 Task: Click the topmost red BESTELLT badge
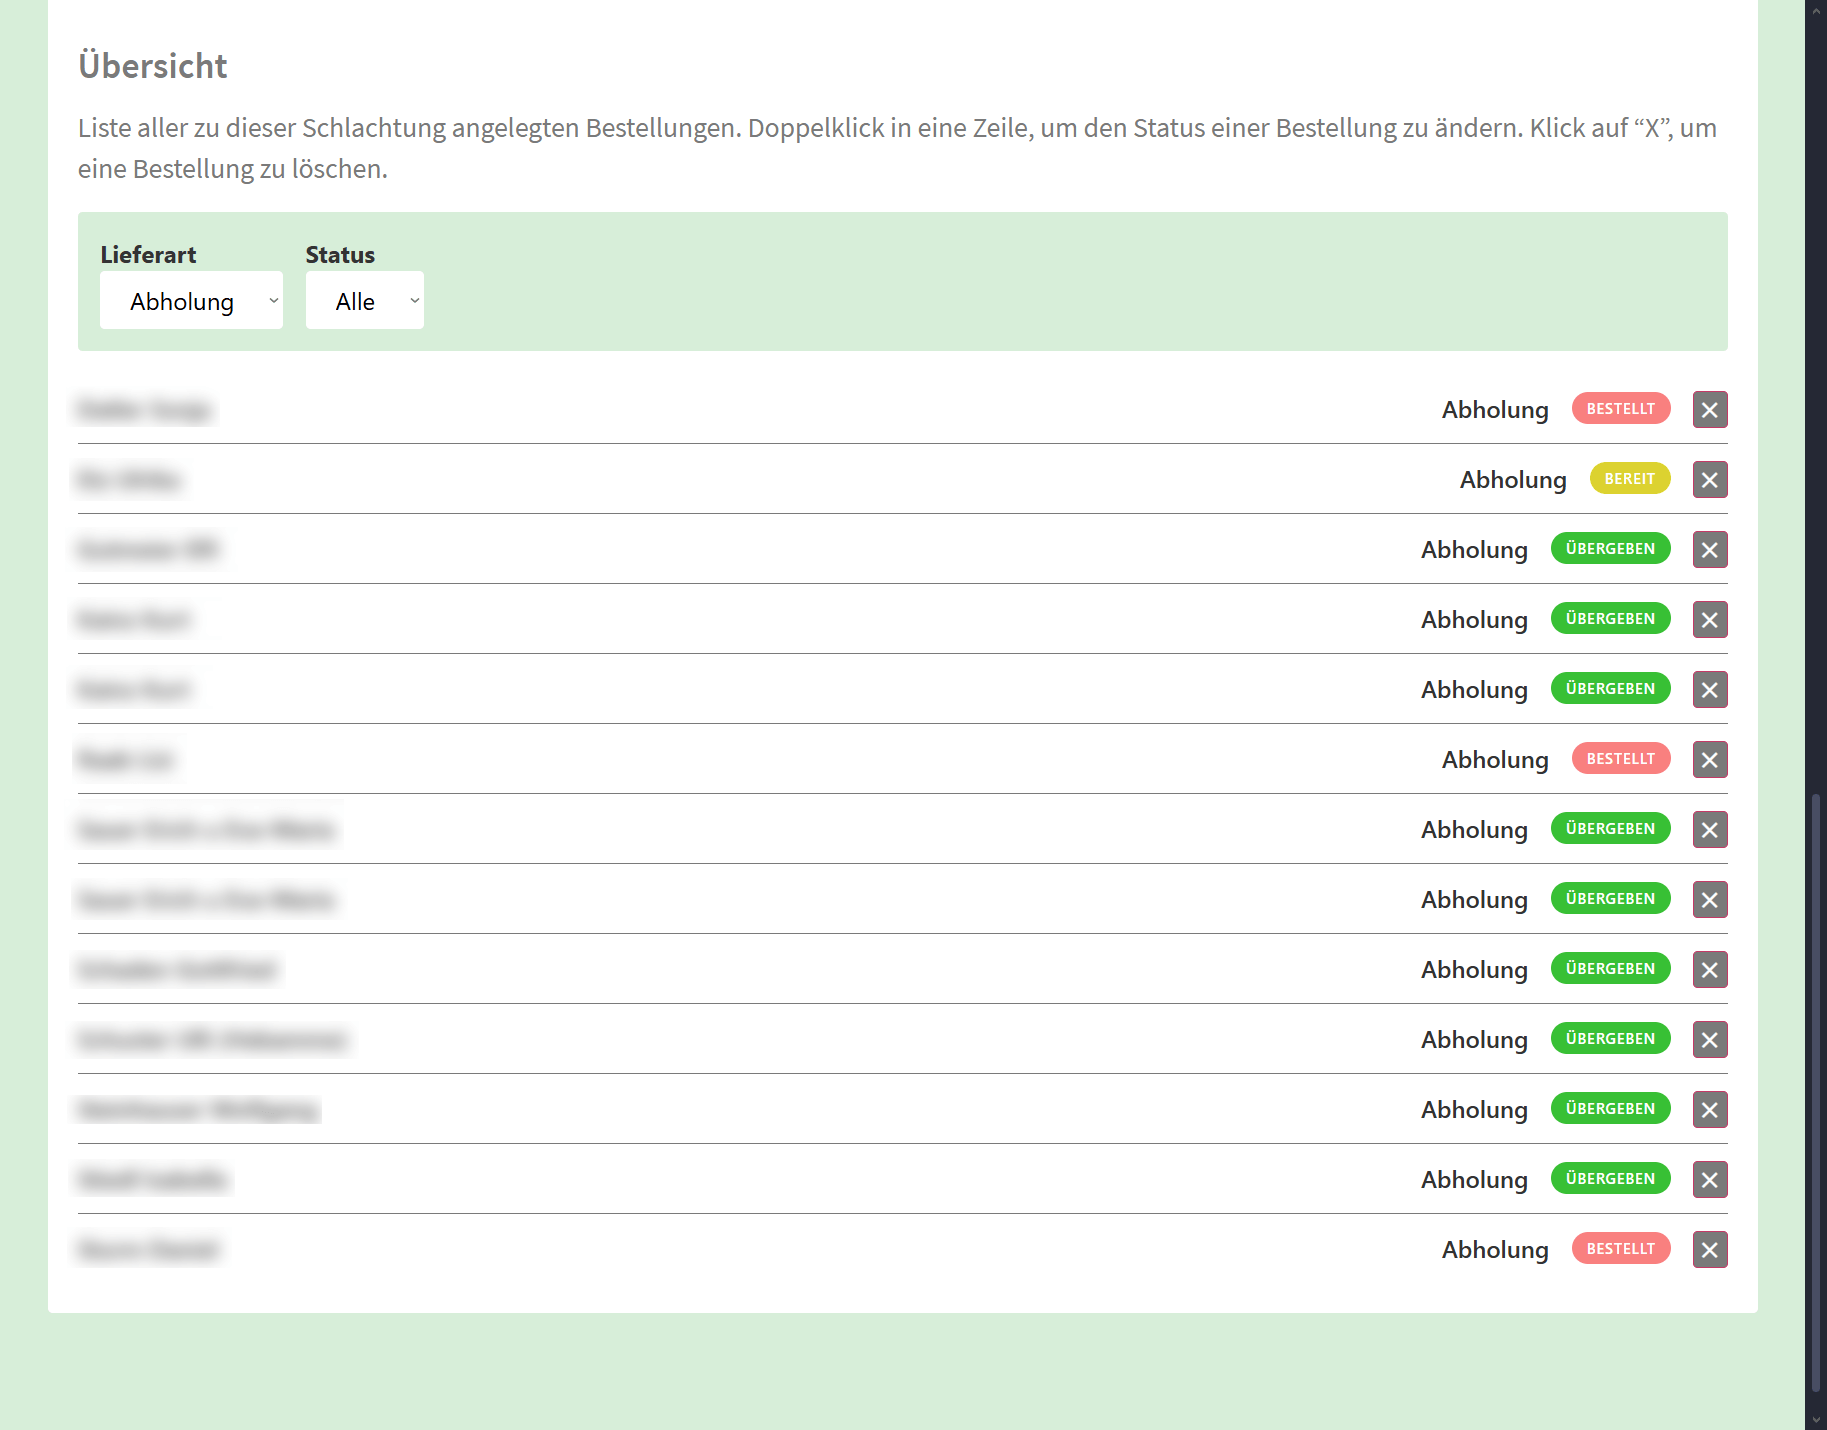click(1620, 409)
